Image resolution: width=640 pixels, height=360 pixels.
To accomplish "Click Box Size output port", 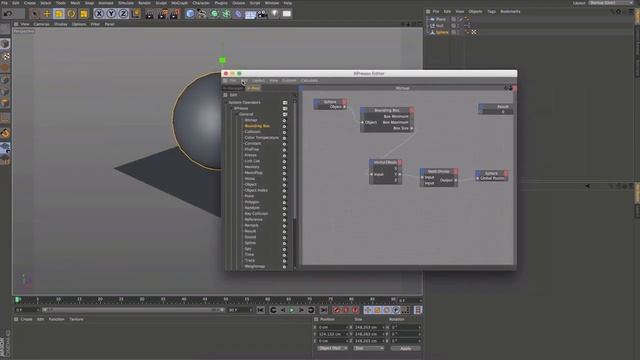I will [411, 128].
